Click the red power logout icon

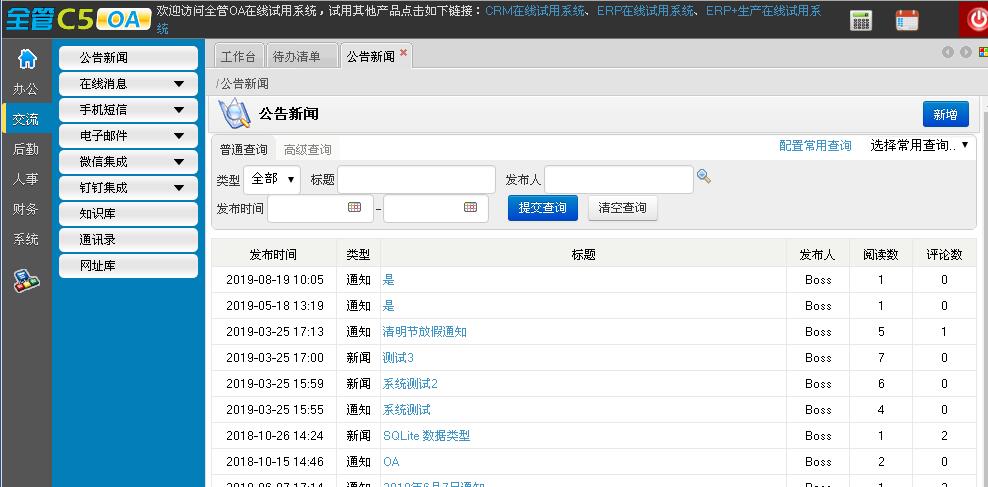tap(974, 20)
